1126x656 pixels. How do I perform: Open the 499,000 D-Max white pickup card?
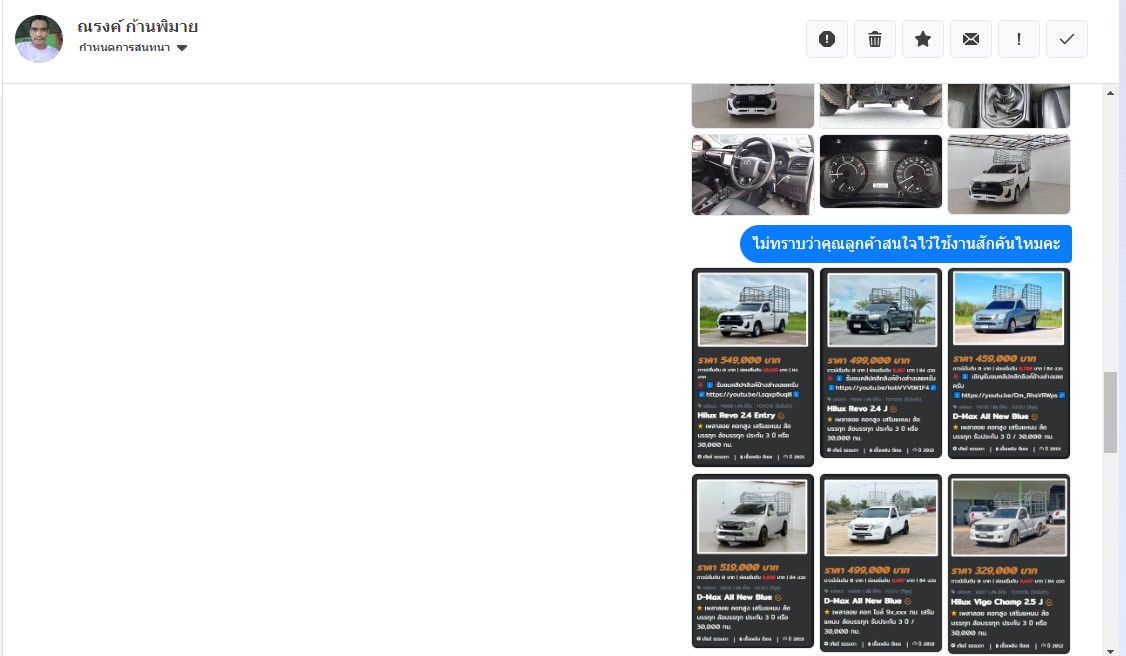(x=880, y=562)
